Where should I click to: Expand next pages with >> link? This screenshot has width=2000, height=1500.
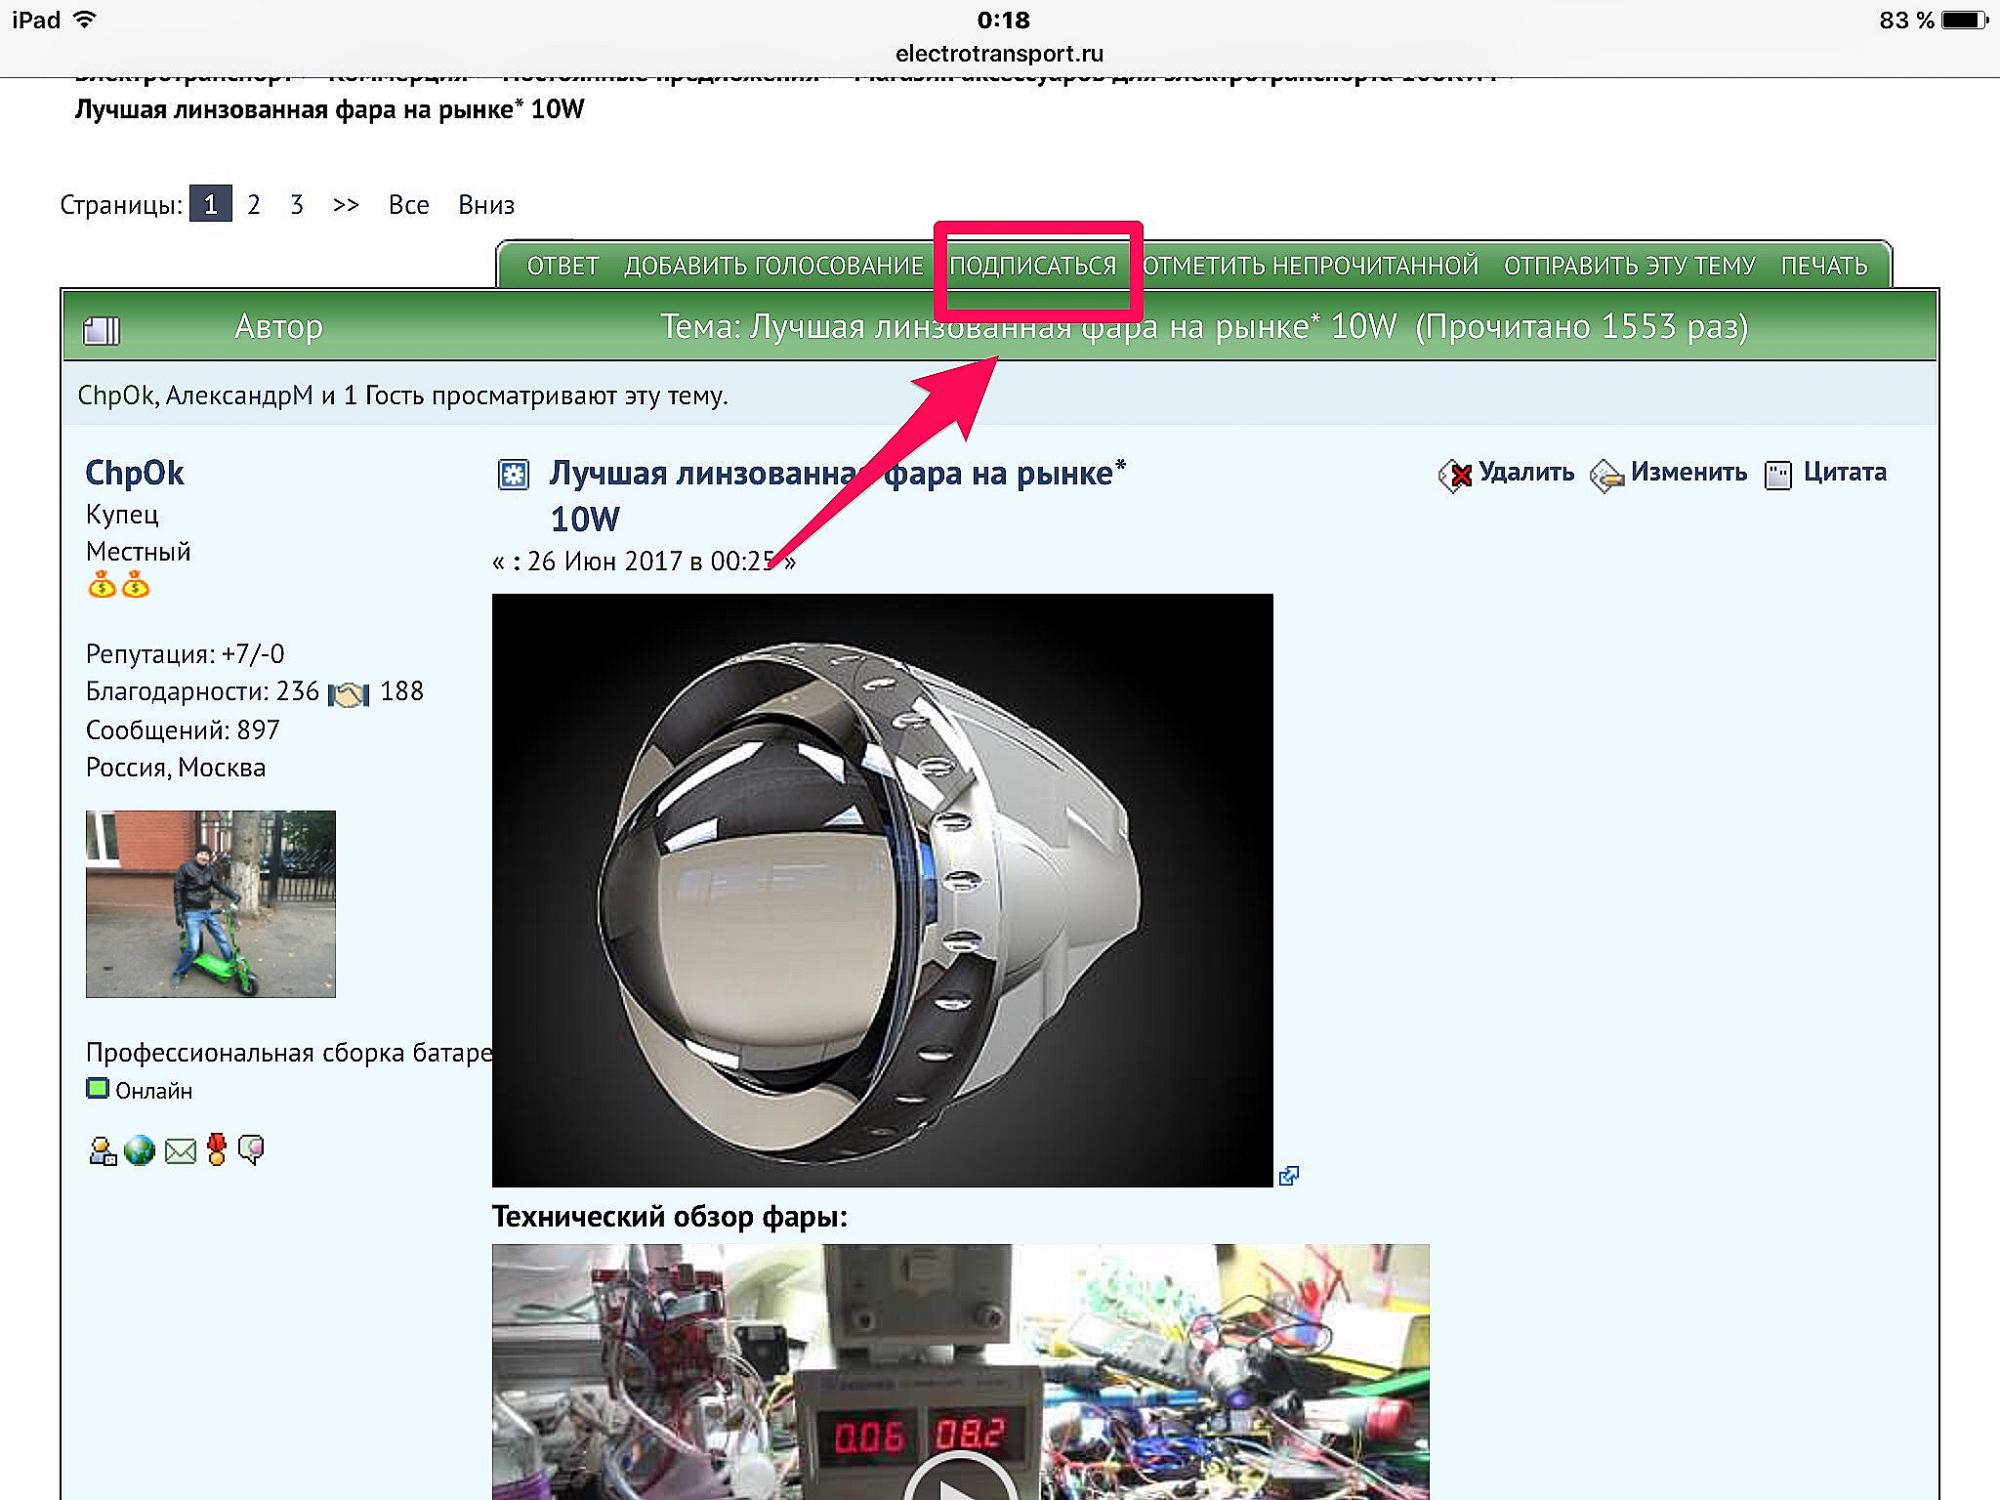point(345,205)
